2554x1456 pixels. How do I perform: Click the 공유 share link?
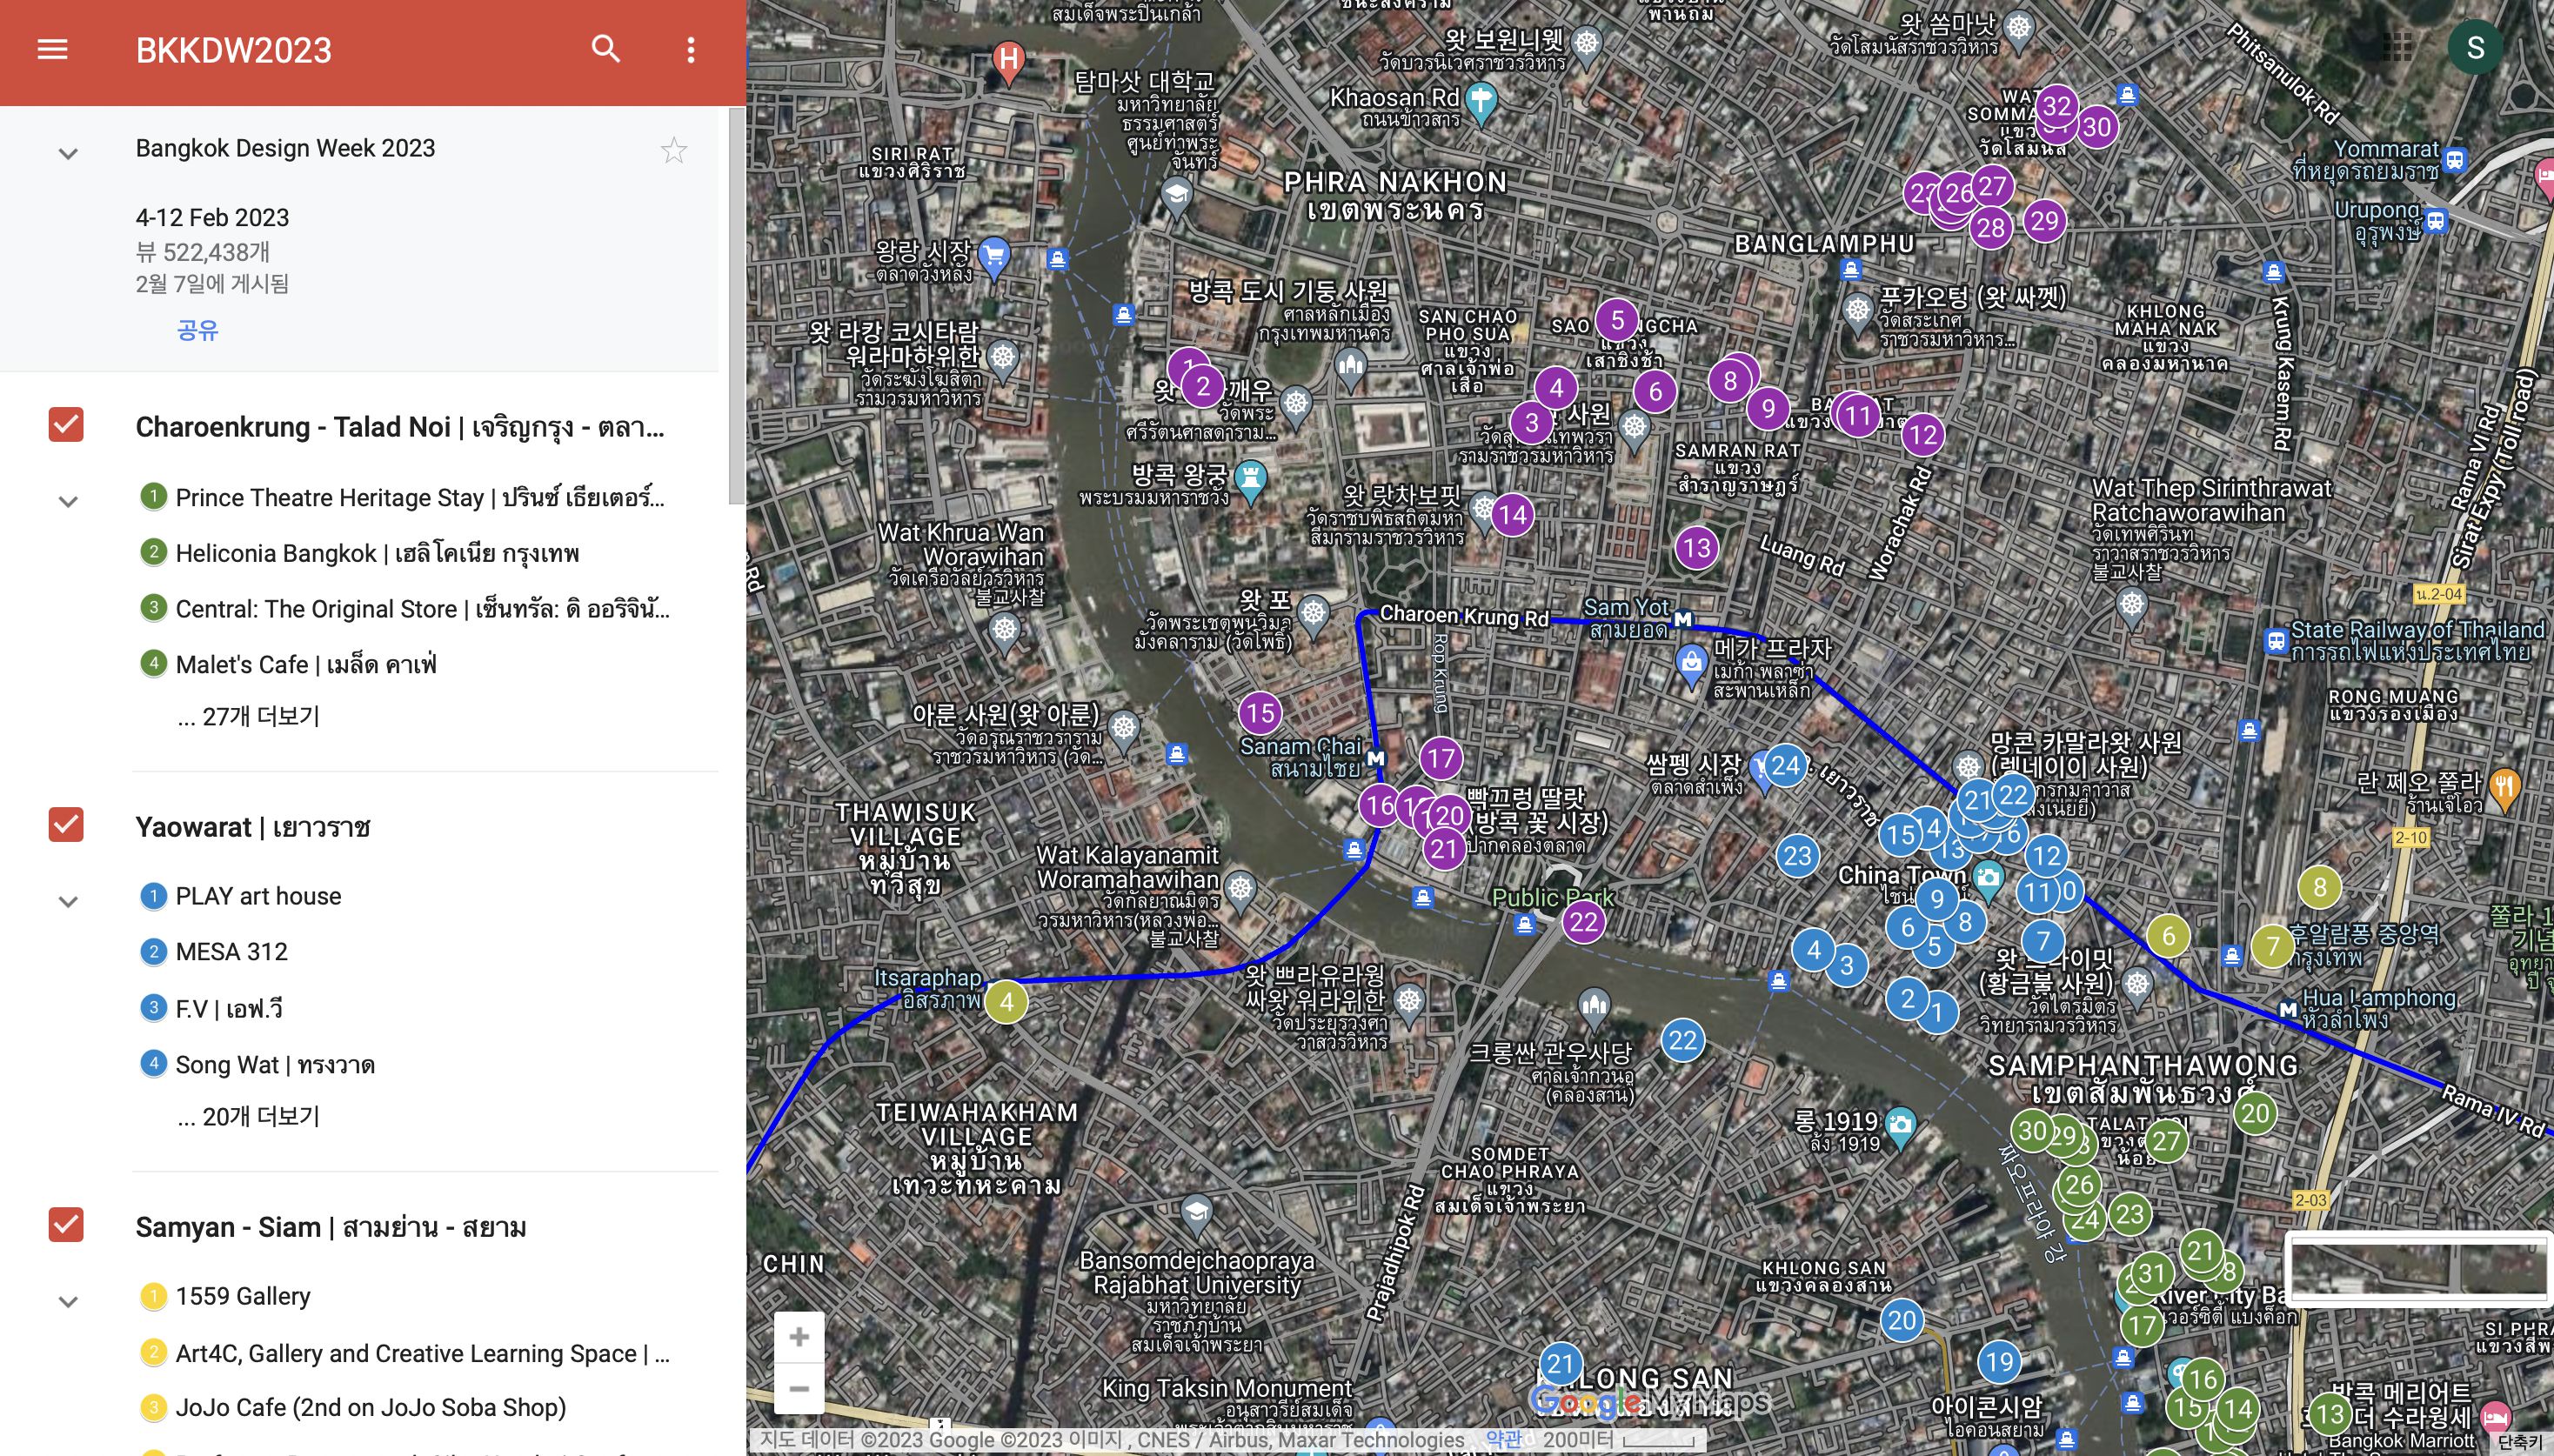(x=197, y=330)
